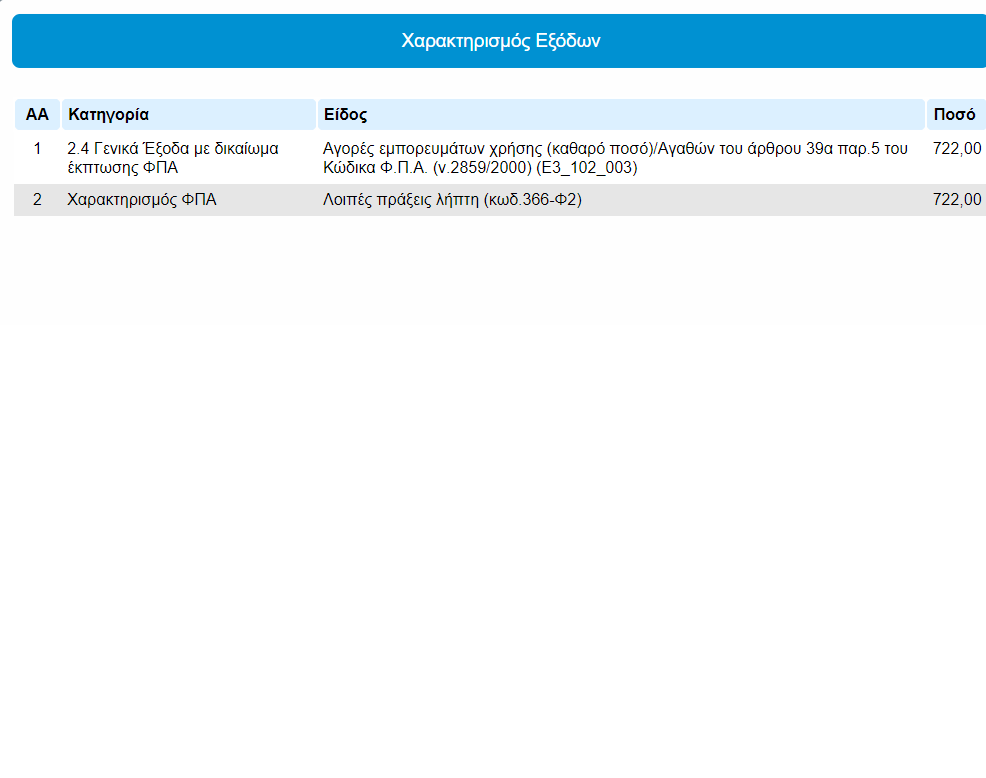The width and height of the screenshot is (986, 778).
Task: Select the Είδος column header
Action: point(621,114)
